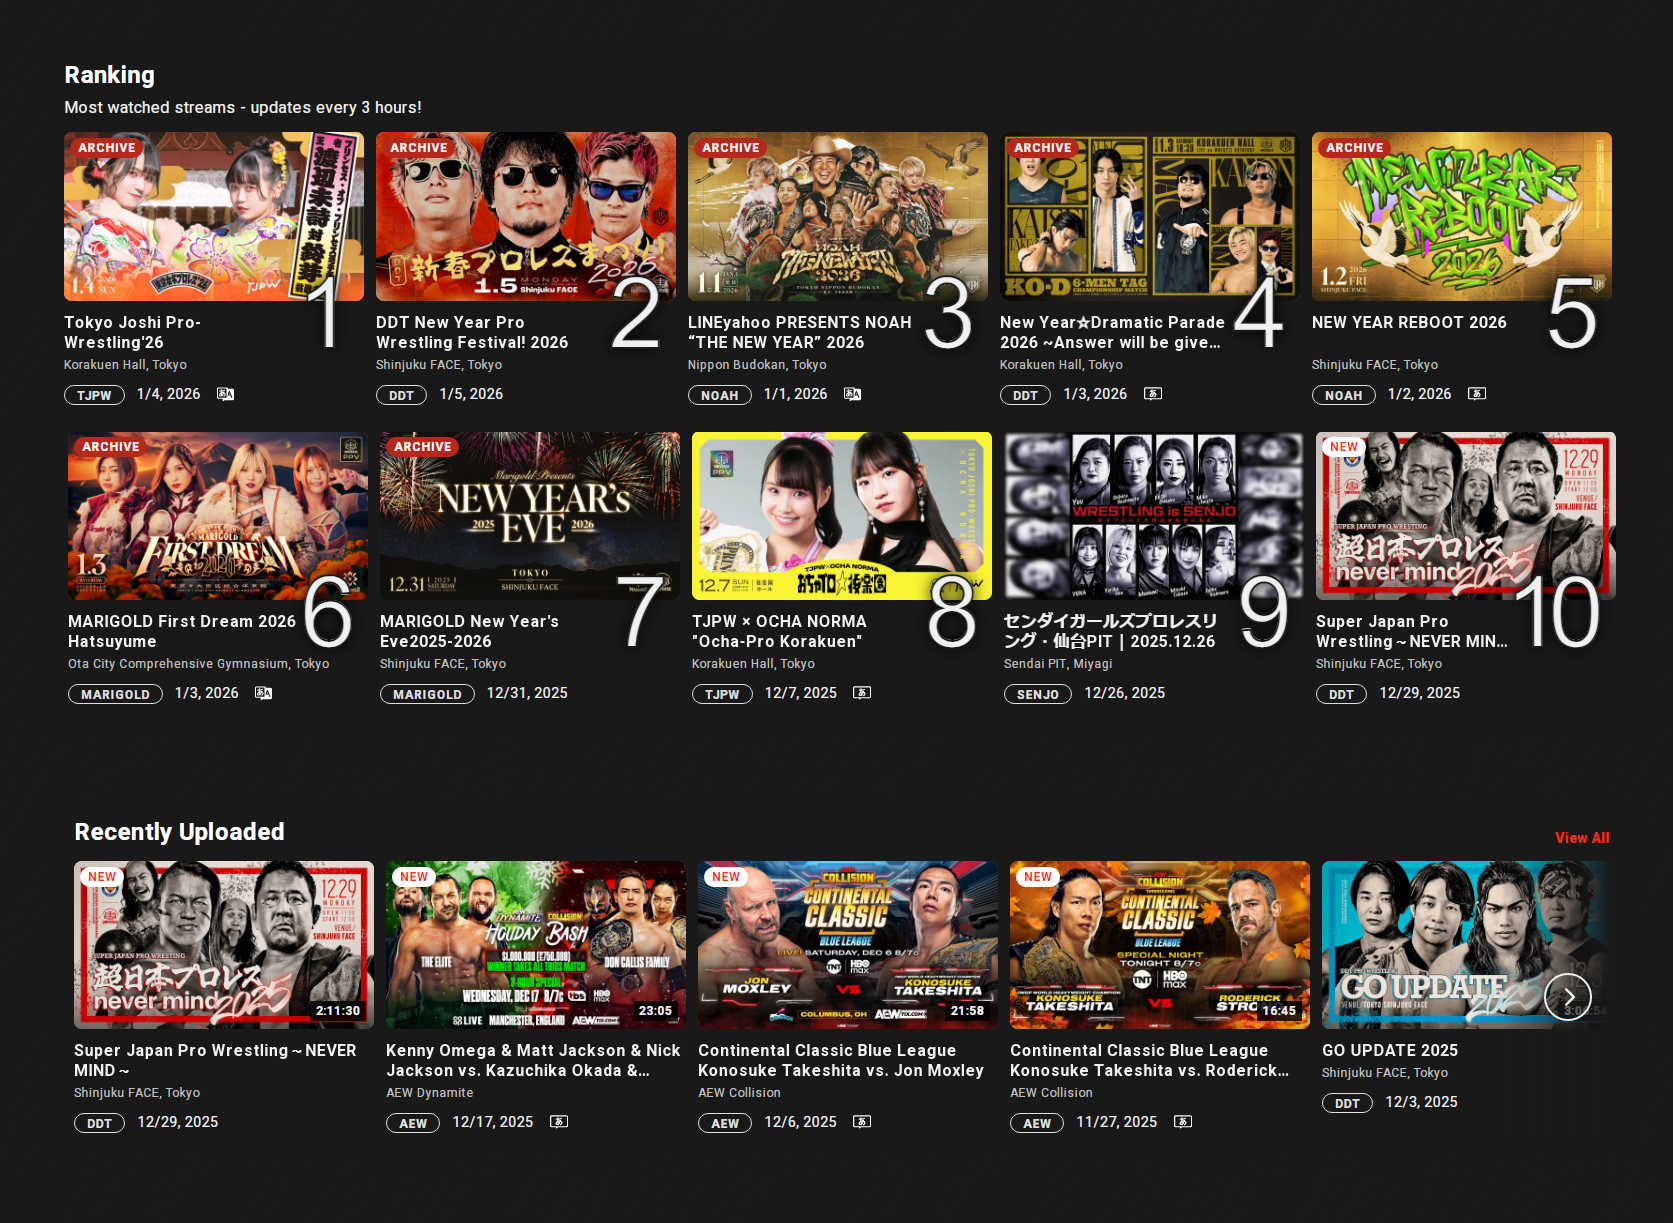The height and width of the screenshot is (1223, 1673).
Task: Click the Japanese commentary icon beside AEW 12/6, 2025
Action: [861, 1122]
